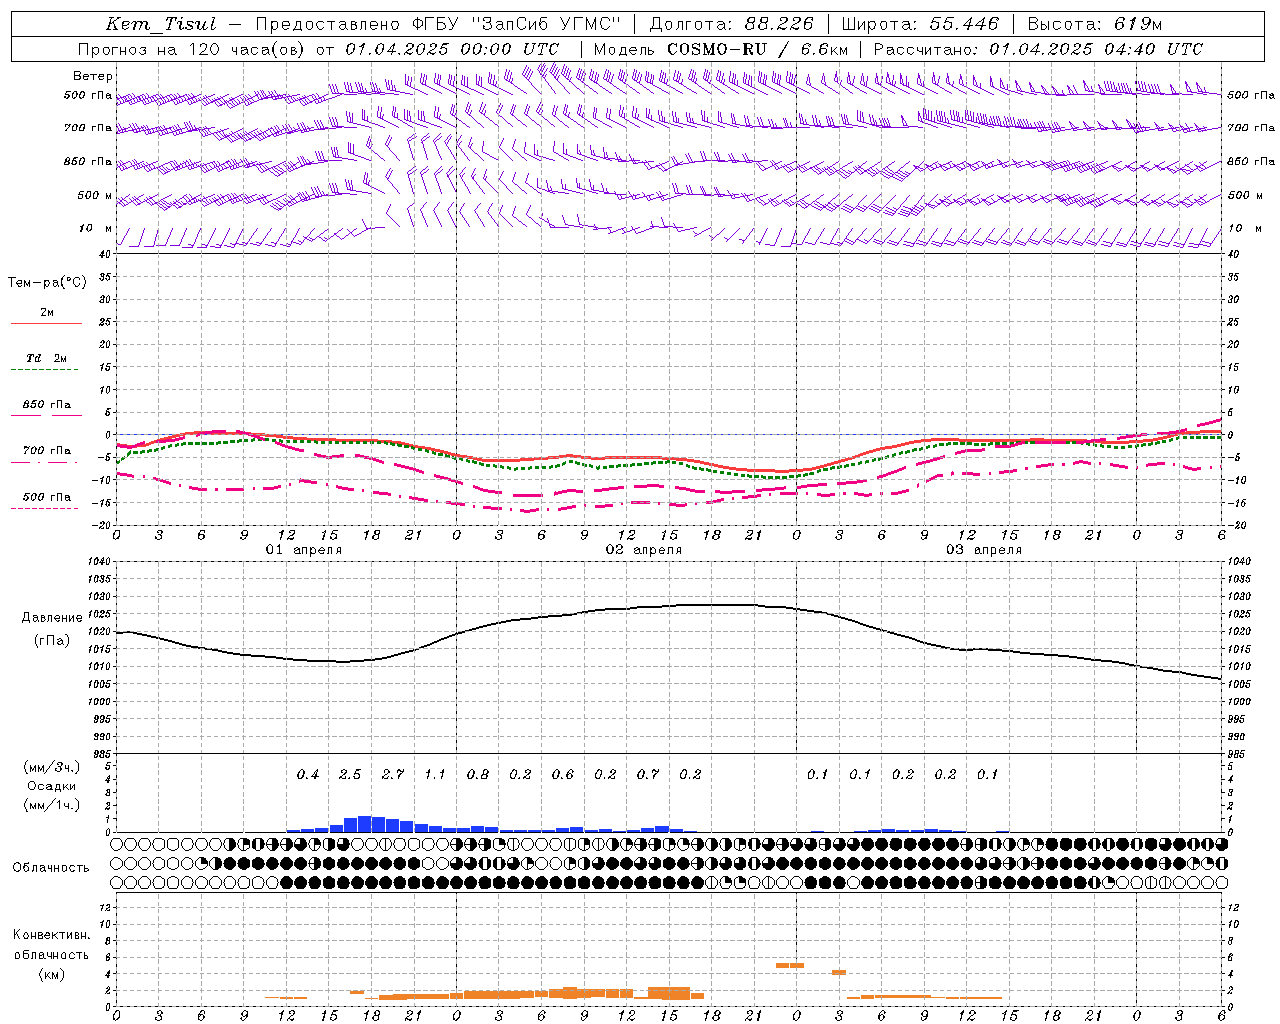1280x1024 pixels.
Task: Click the orange convective bar near 5 km
Action: pyautogui.click(x=790, y=965)
